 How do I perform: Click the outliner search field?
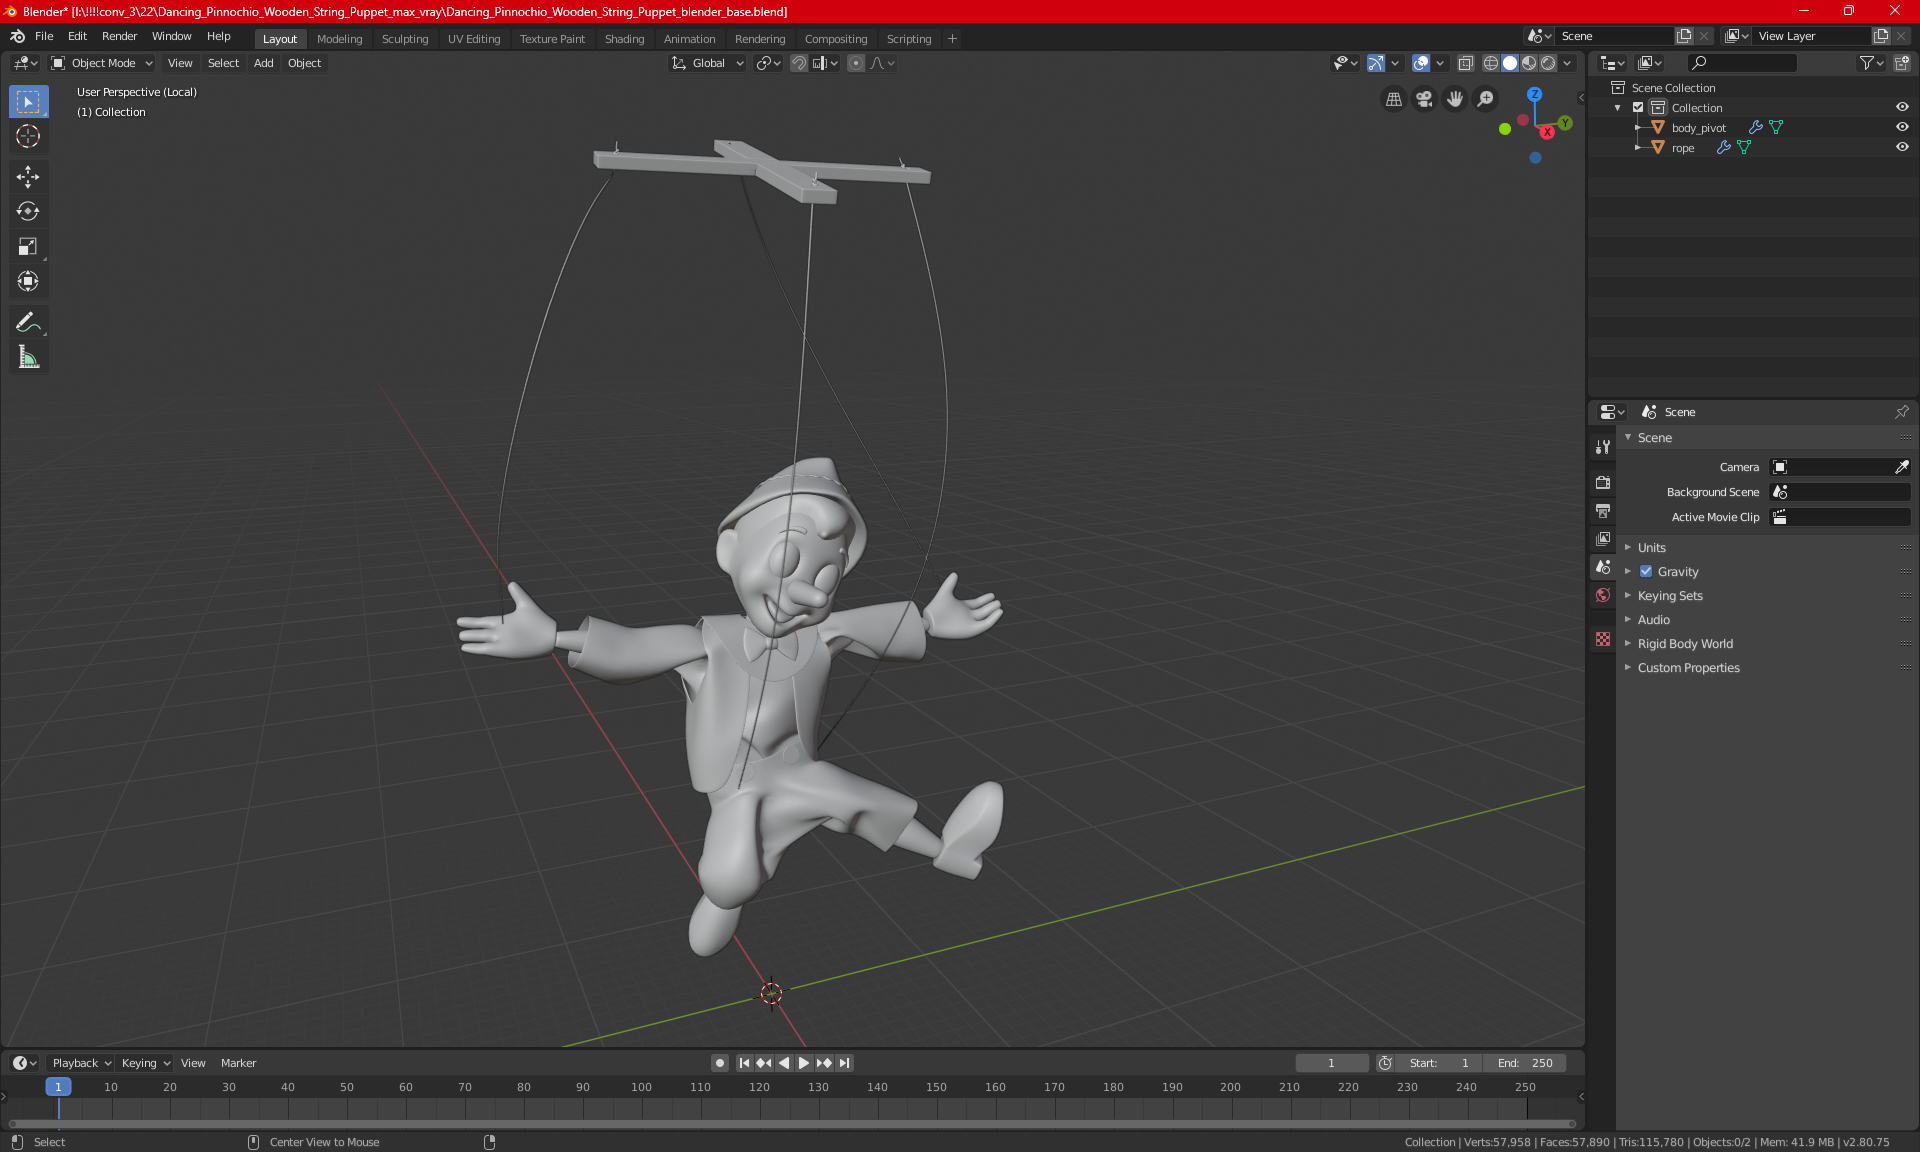(1742, 63)
